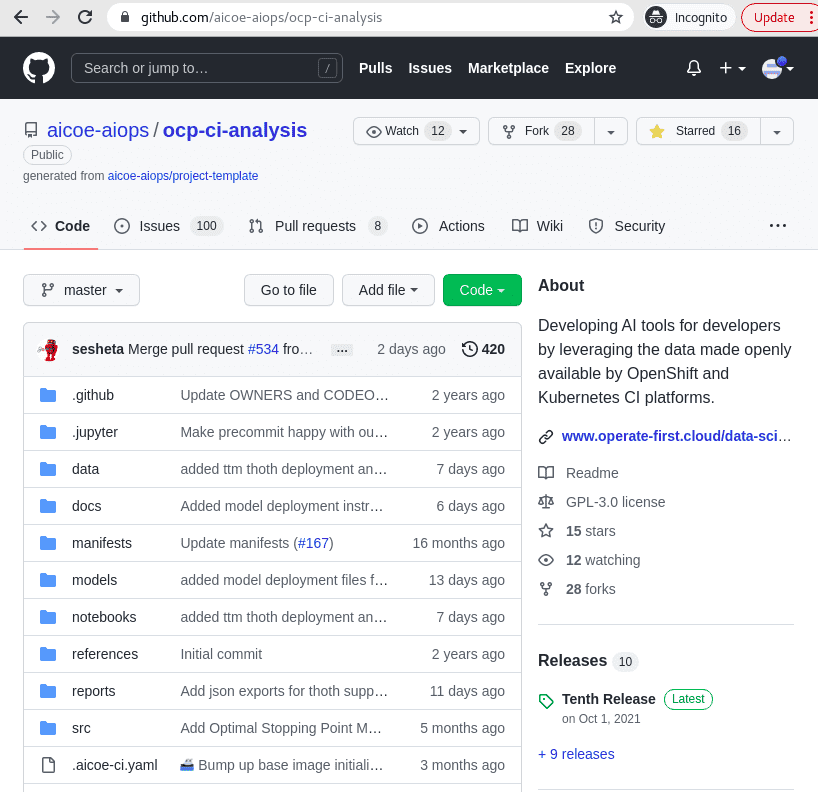
Task: Click the GitHub Octocat logo
Action: pos(39,68)
